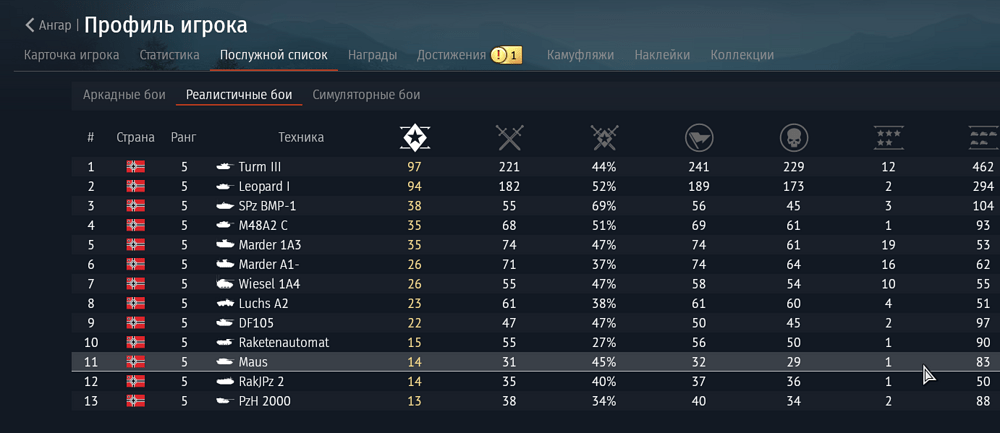The height and width of the screenshot is (433, 1000).
Task: Sort the table by Ранг header
Action: (x=184, y=137)
